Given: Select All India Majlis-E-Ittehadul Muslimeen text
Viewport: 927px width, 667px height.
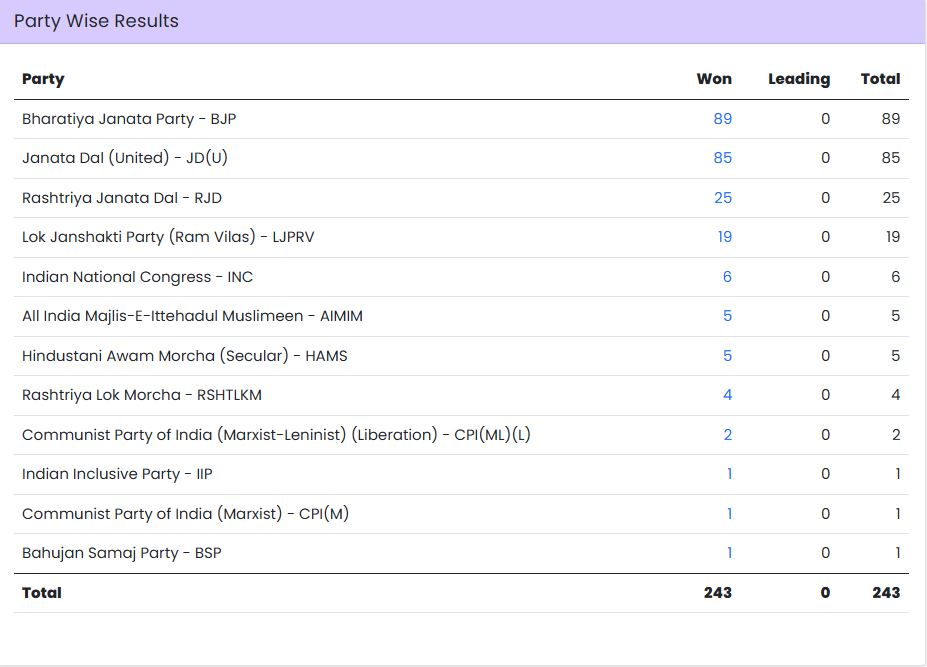Looking at the screenshot, I should tap(163, 316).
